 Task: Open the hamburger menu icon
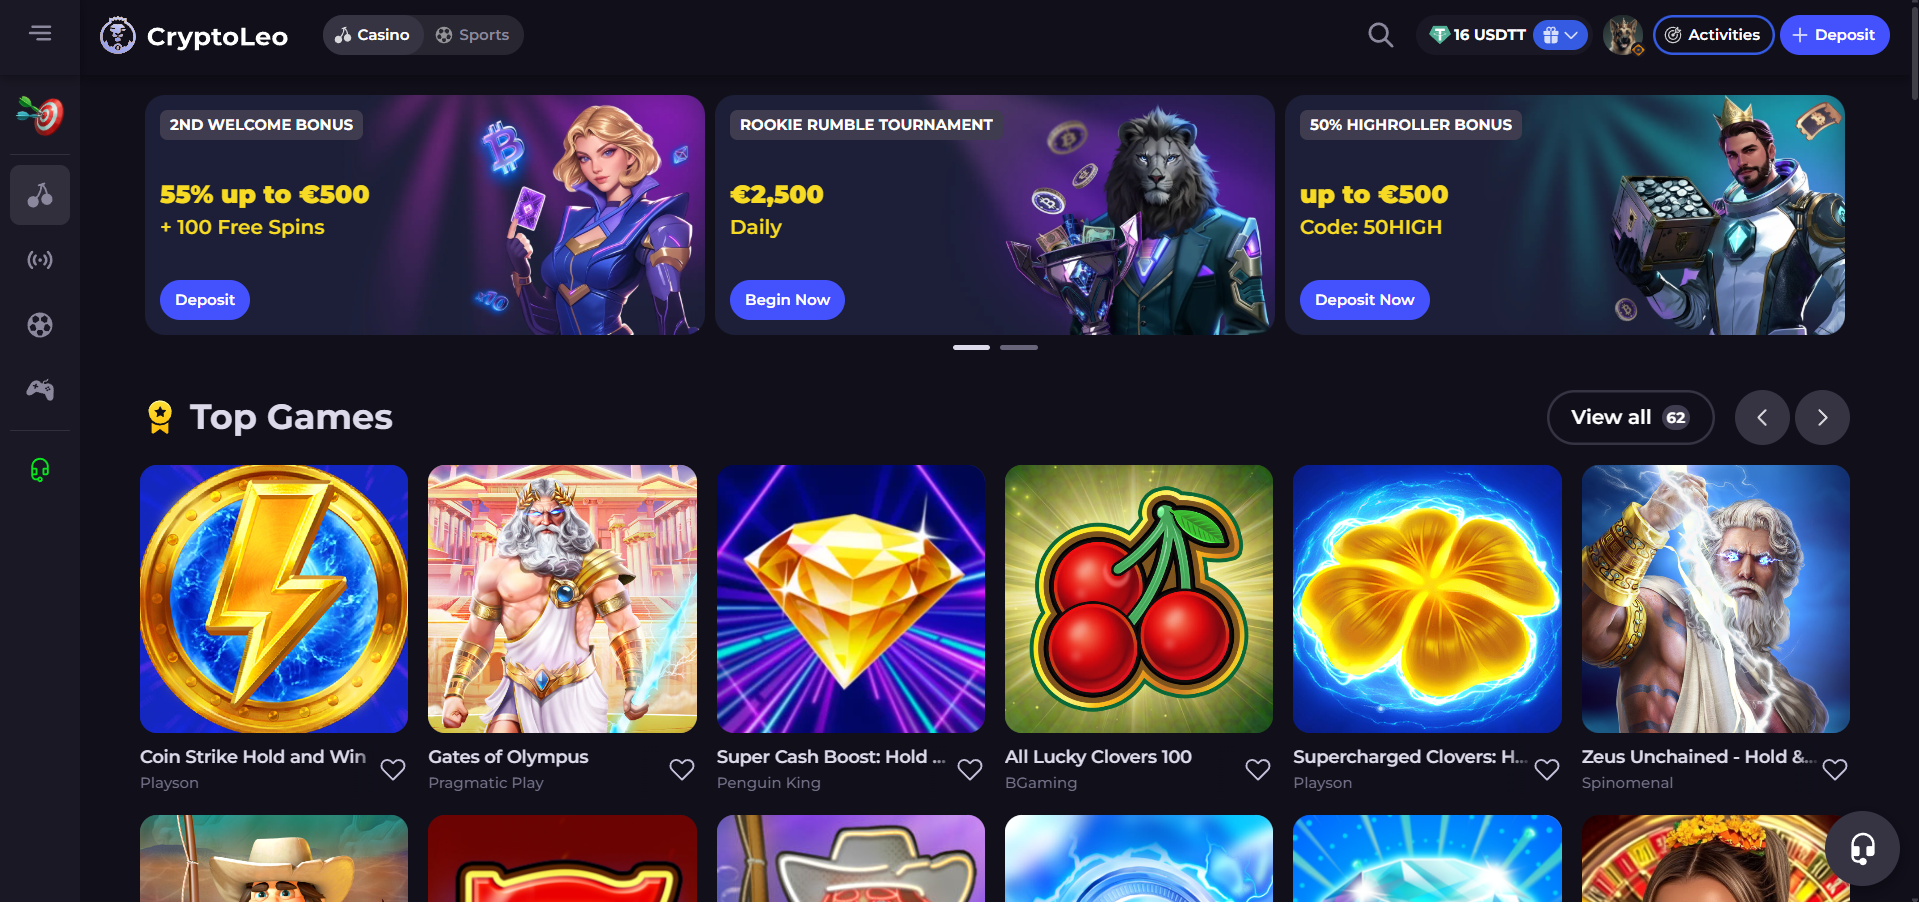[40, 33]
